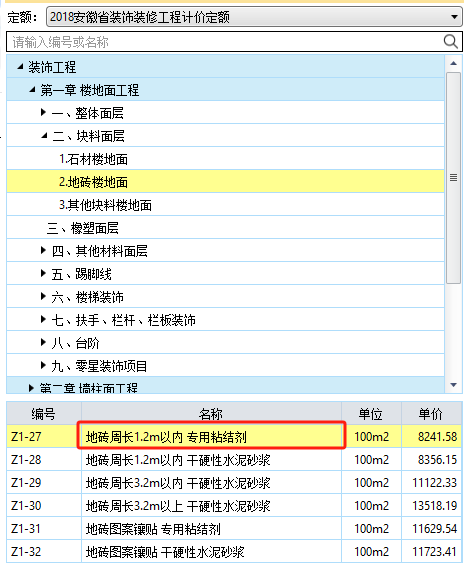Viewport: 467px width, 563px height.
Task: Expand 七、扶手、栏杆、栏板装饰 node
Action: coord(43,319)
